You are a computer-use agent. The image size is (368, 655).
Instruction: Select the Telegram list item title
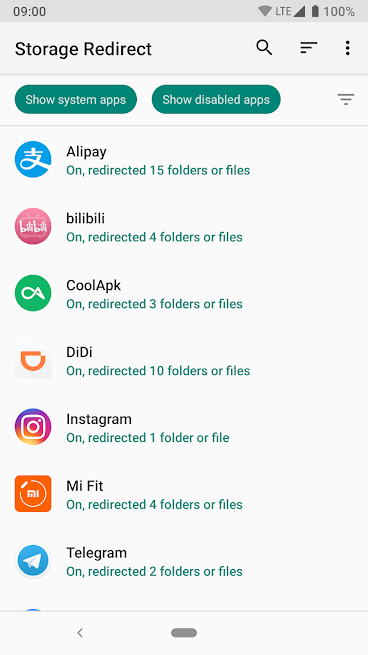96,553
